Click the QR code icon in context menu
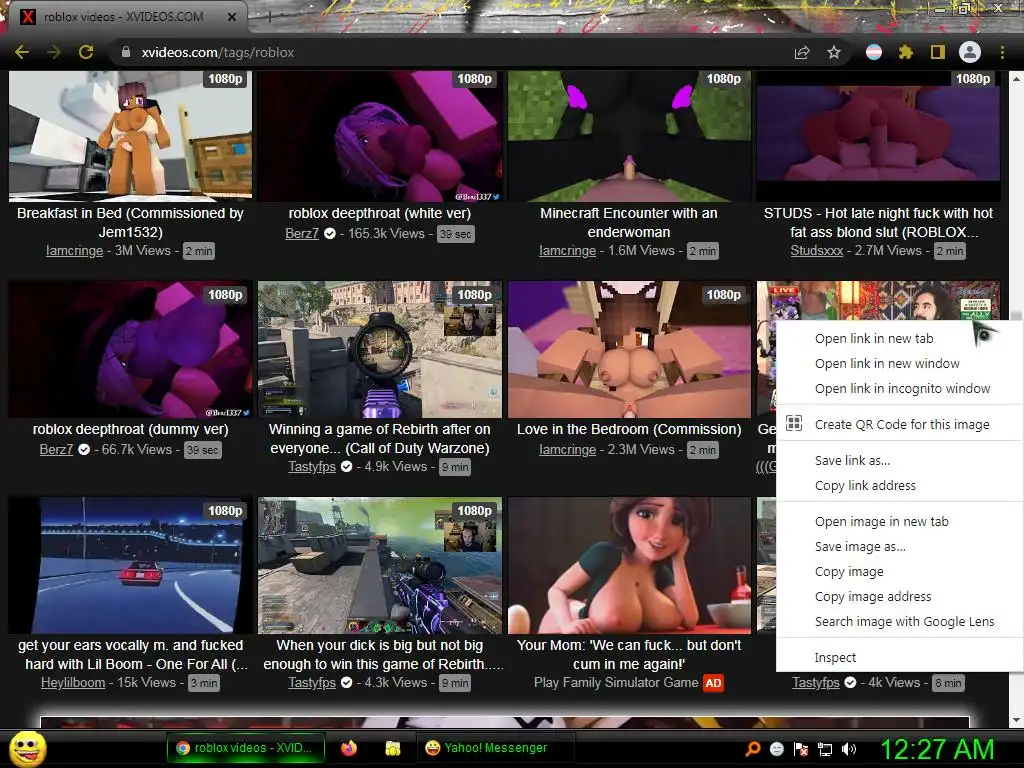Screen dimensions: 1024x768 [x=794, y=423]
